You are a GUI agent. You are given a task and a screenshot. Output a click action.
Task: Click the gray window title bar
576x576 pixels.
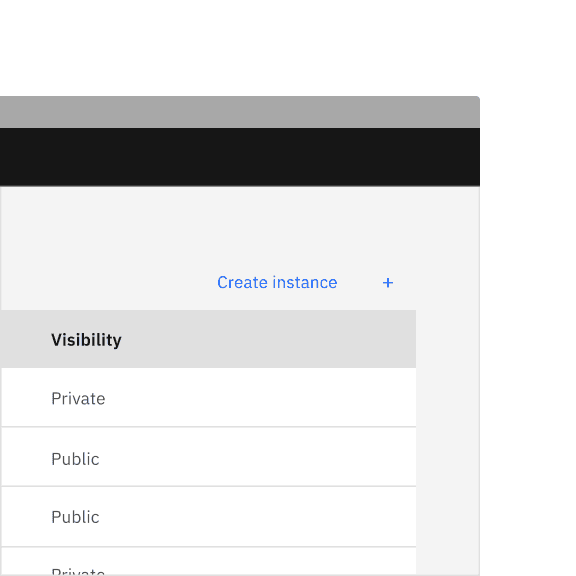(x=240, y=112)
